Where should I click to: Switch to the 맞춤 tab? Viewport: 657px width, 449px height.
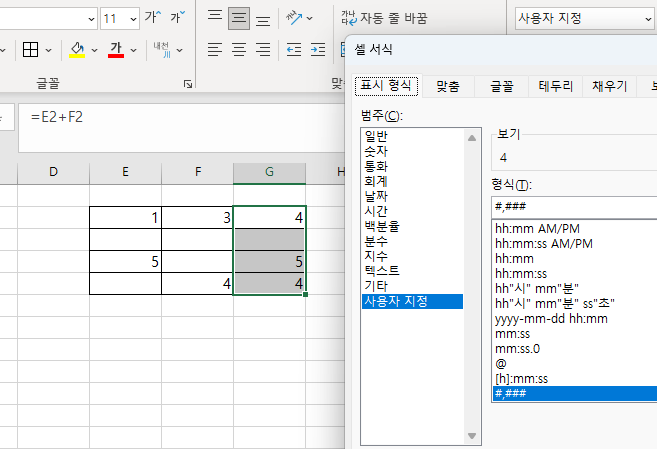448,86
